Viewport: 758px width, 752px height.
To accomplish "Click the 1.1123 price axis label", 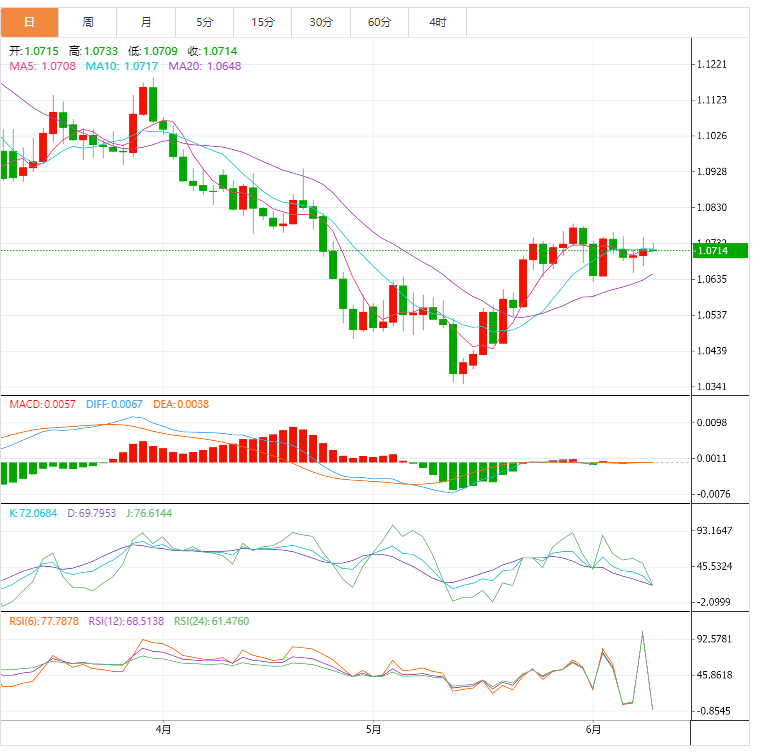I will 712,100.
